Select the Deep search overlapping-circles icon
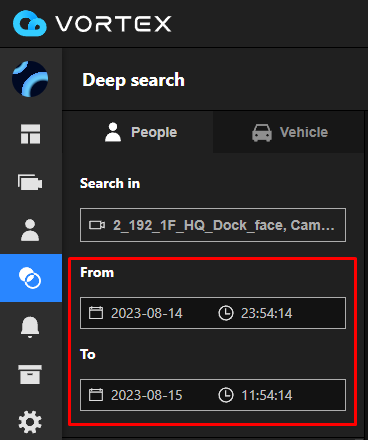368x440 pixels. tap(30, 278)
